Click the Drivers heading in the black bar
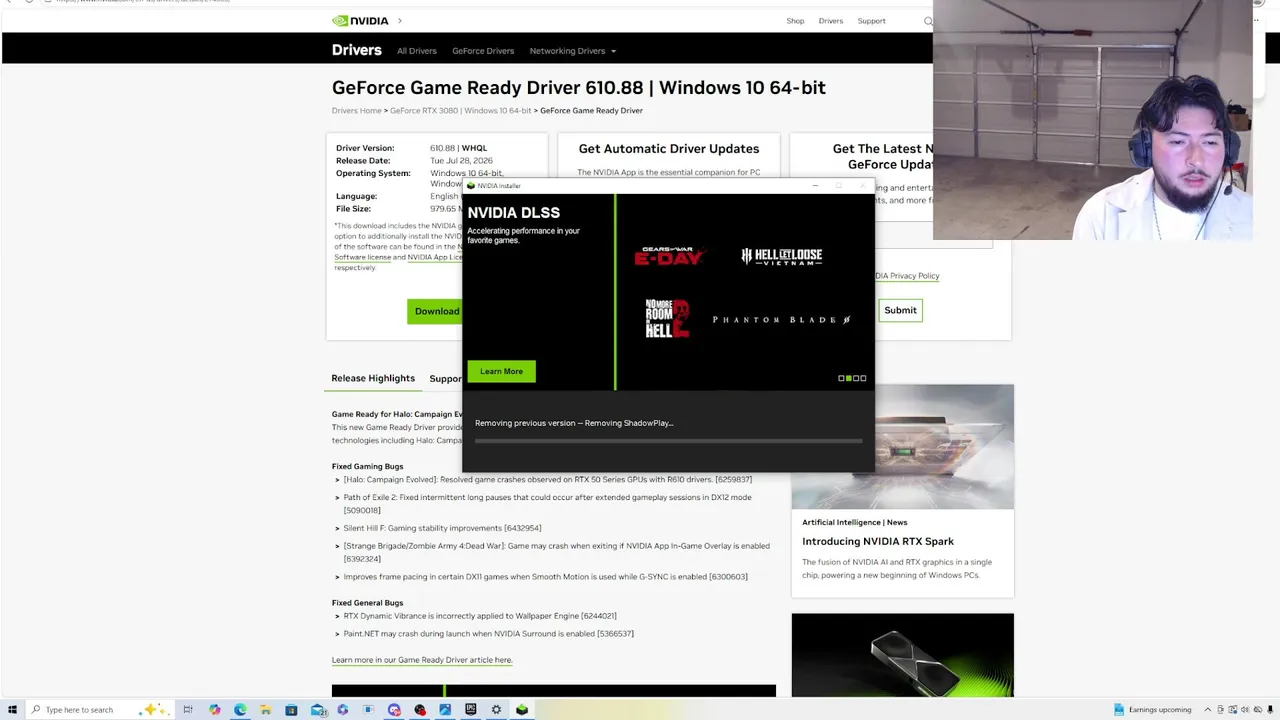This screenshot has height=720, width=1280. point(357,50)
